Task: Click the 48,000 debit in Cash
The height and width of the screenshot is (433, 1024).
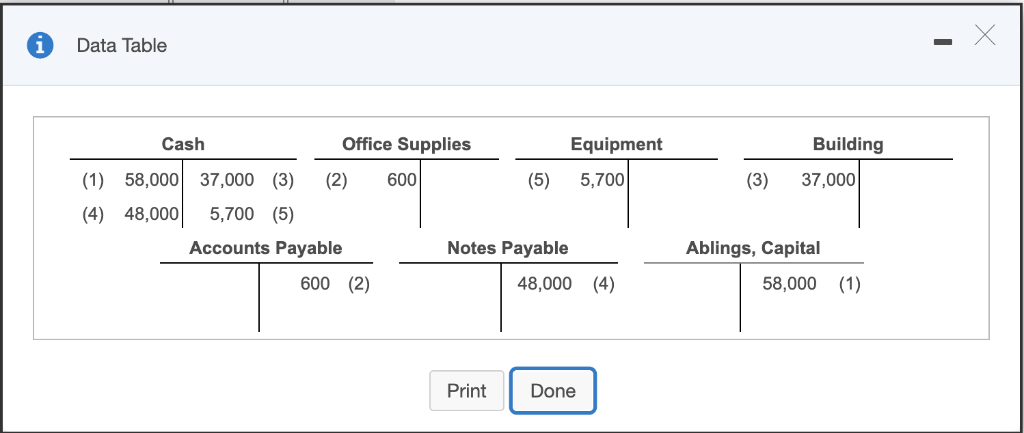Action: coord(152,214)
